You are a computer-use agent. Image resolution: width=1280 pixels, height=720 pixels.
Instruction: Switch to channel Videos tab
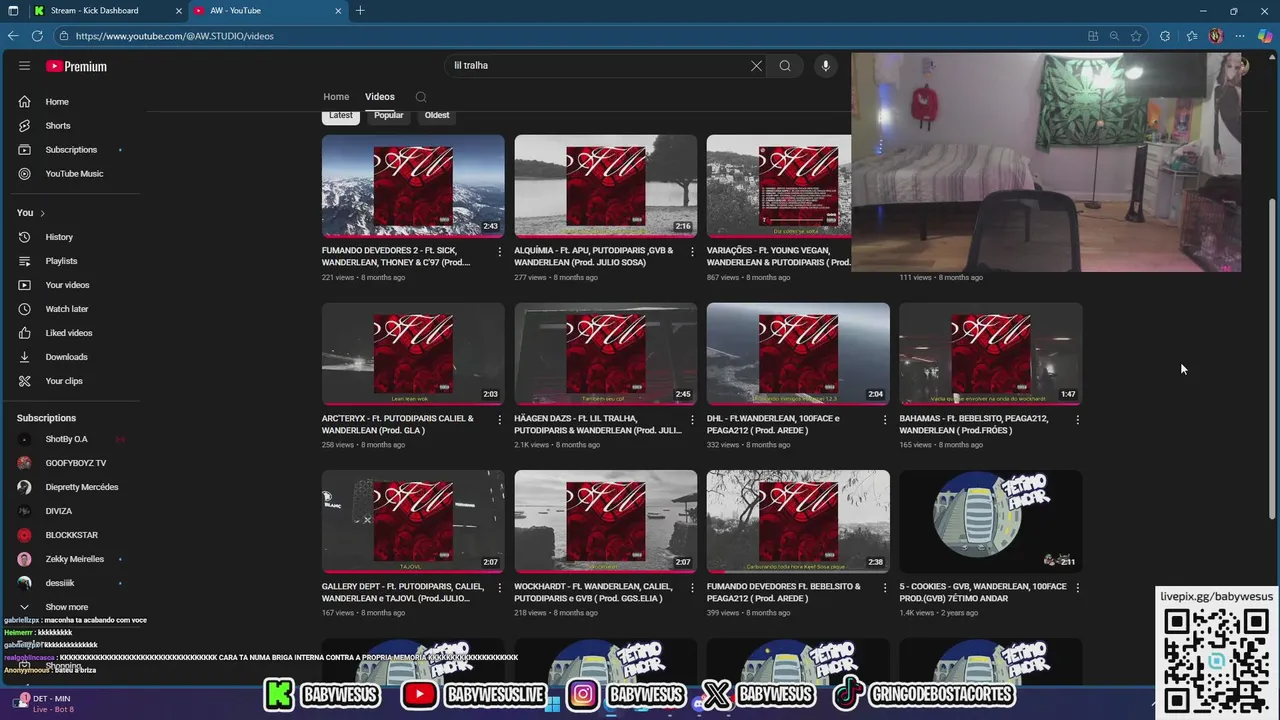380,97
